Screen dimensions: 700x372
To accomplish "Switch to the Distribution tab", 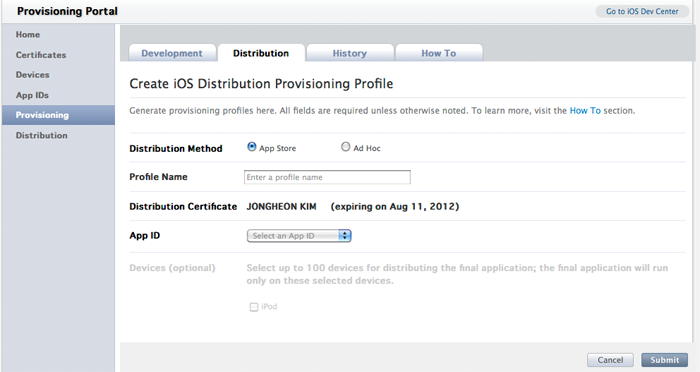I will 261,53.
